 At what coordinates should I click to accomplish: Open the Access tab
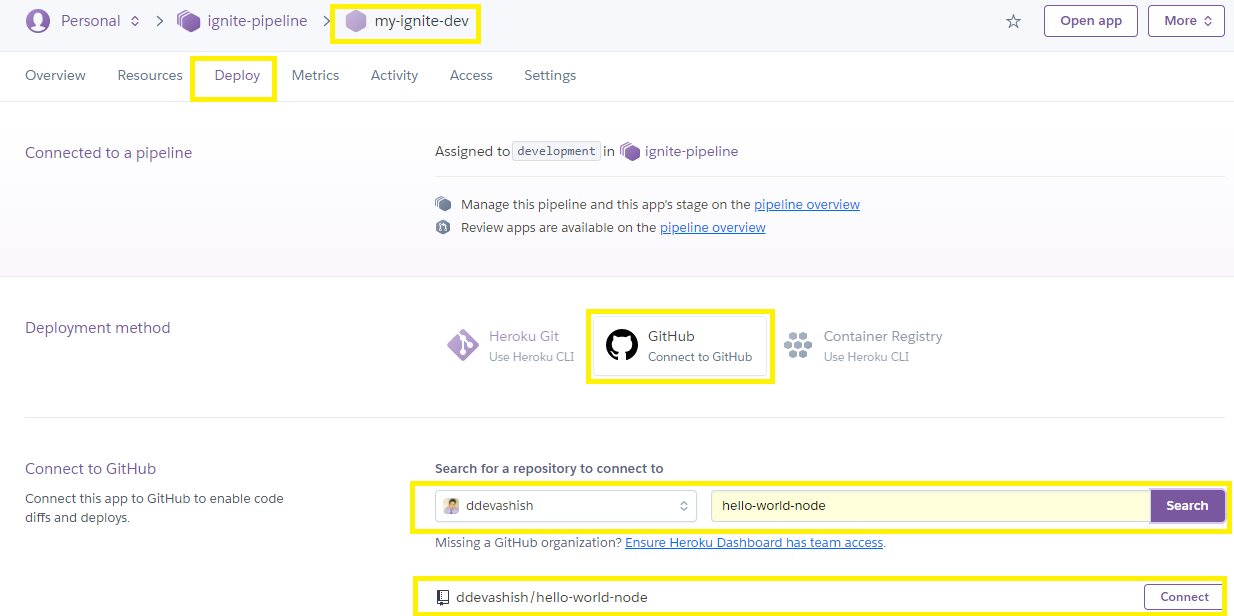click(471, 75)
